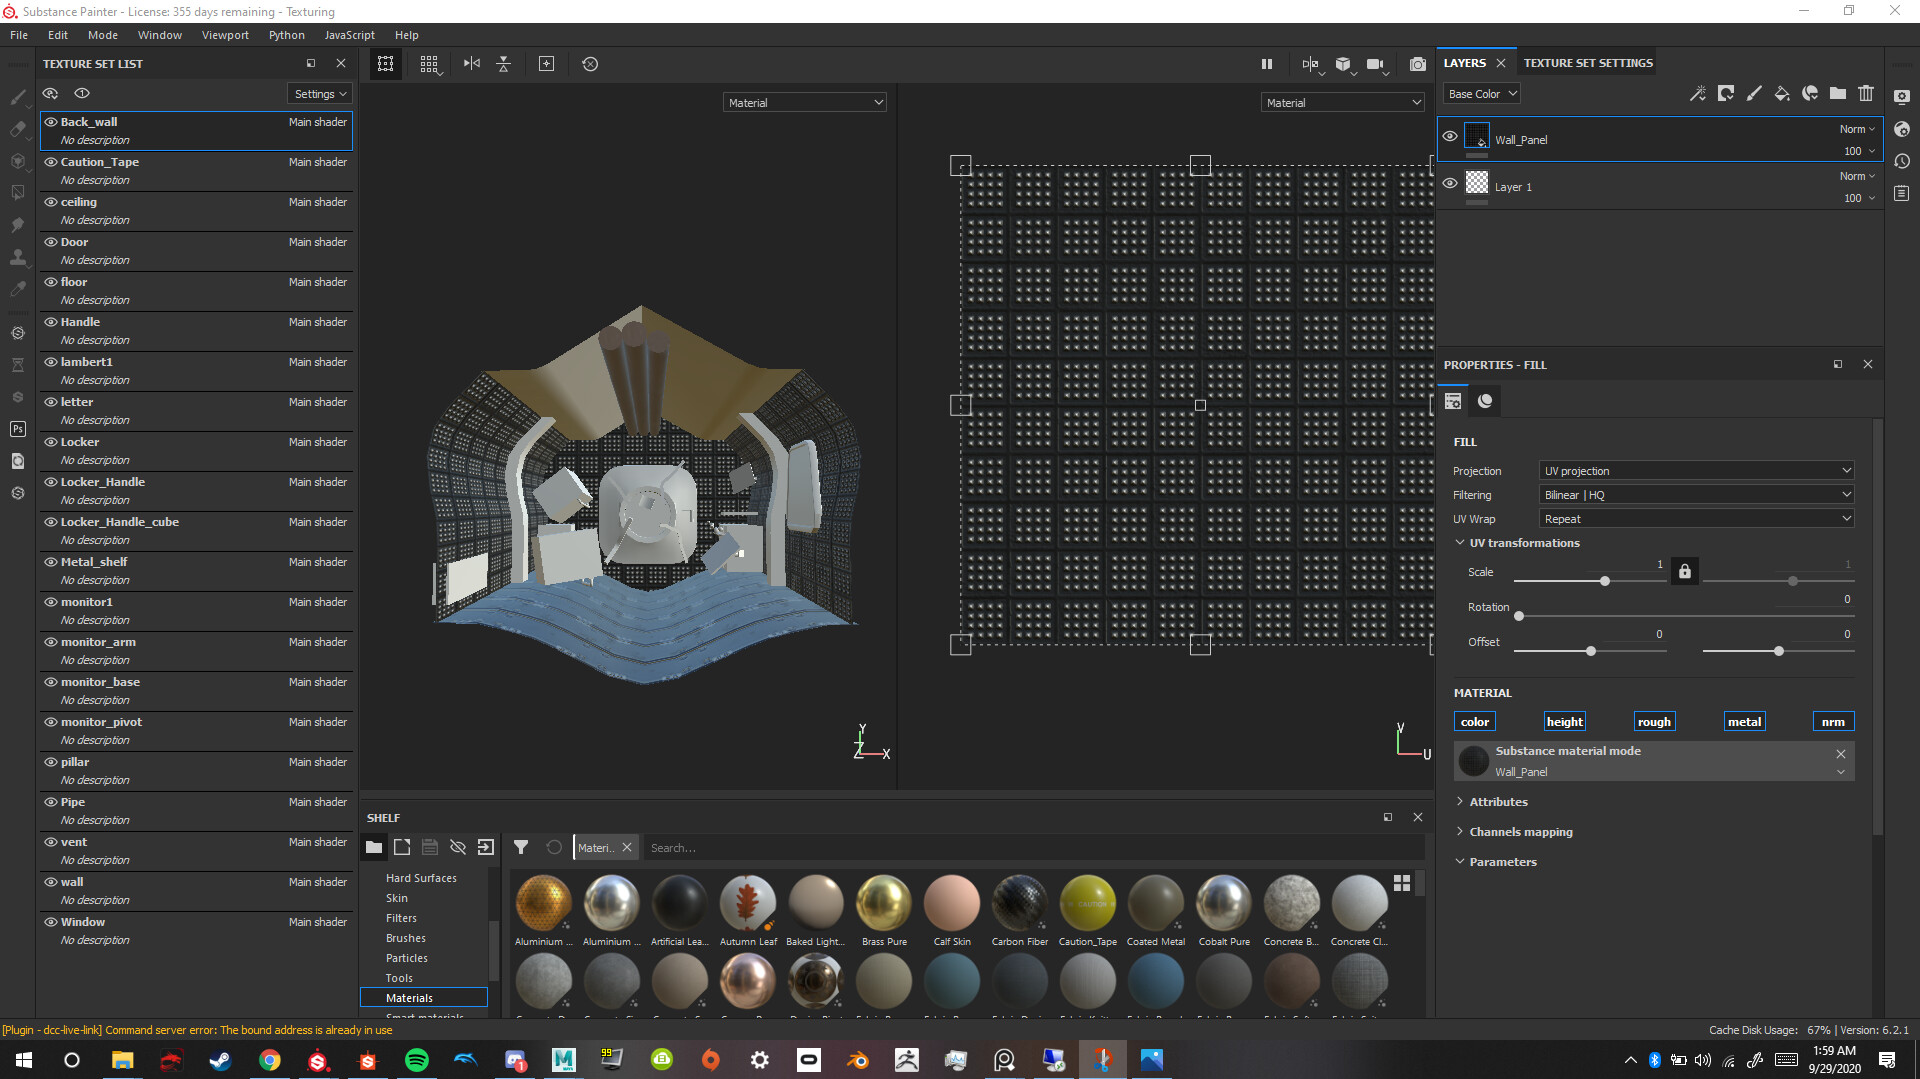
Task: Add a new paint layer with the brush icon
Action: pyautogui.click(x=1754, y=93)
